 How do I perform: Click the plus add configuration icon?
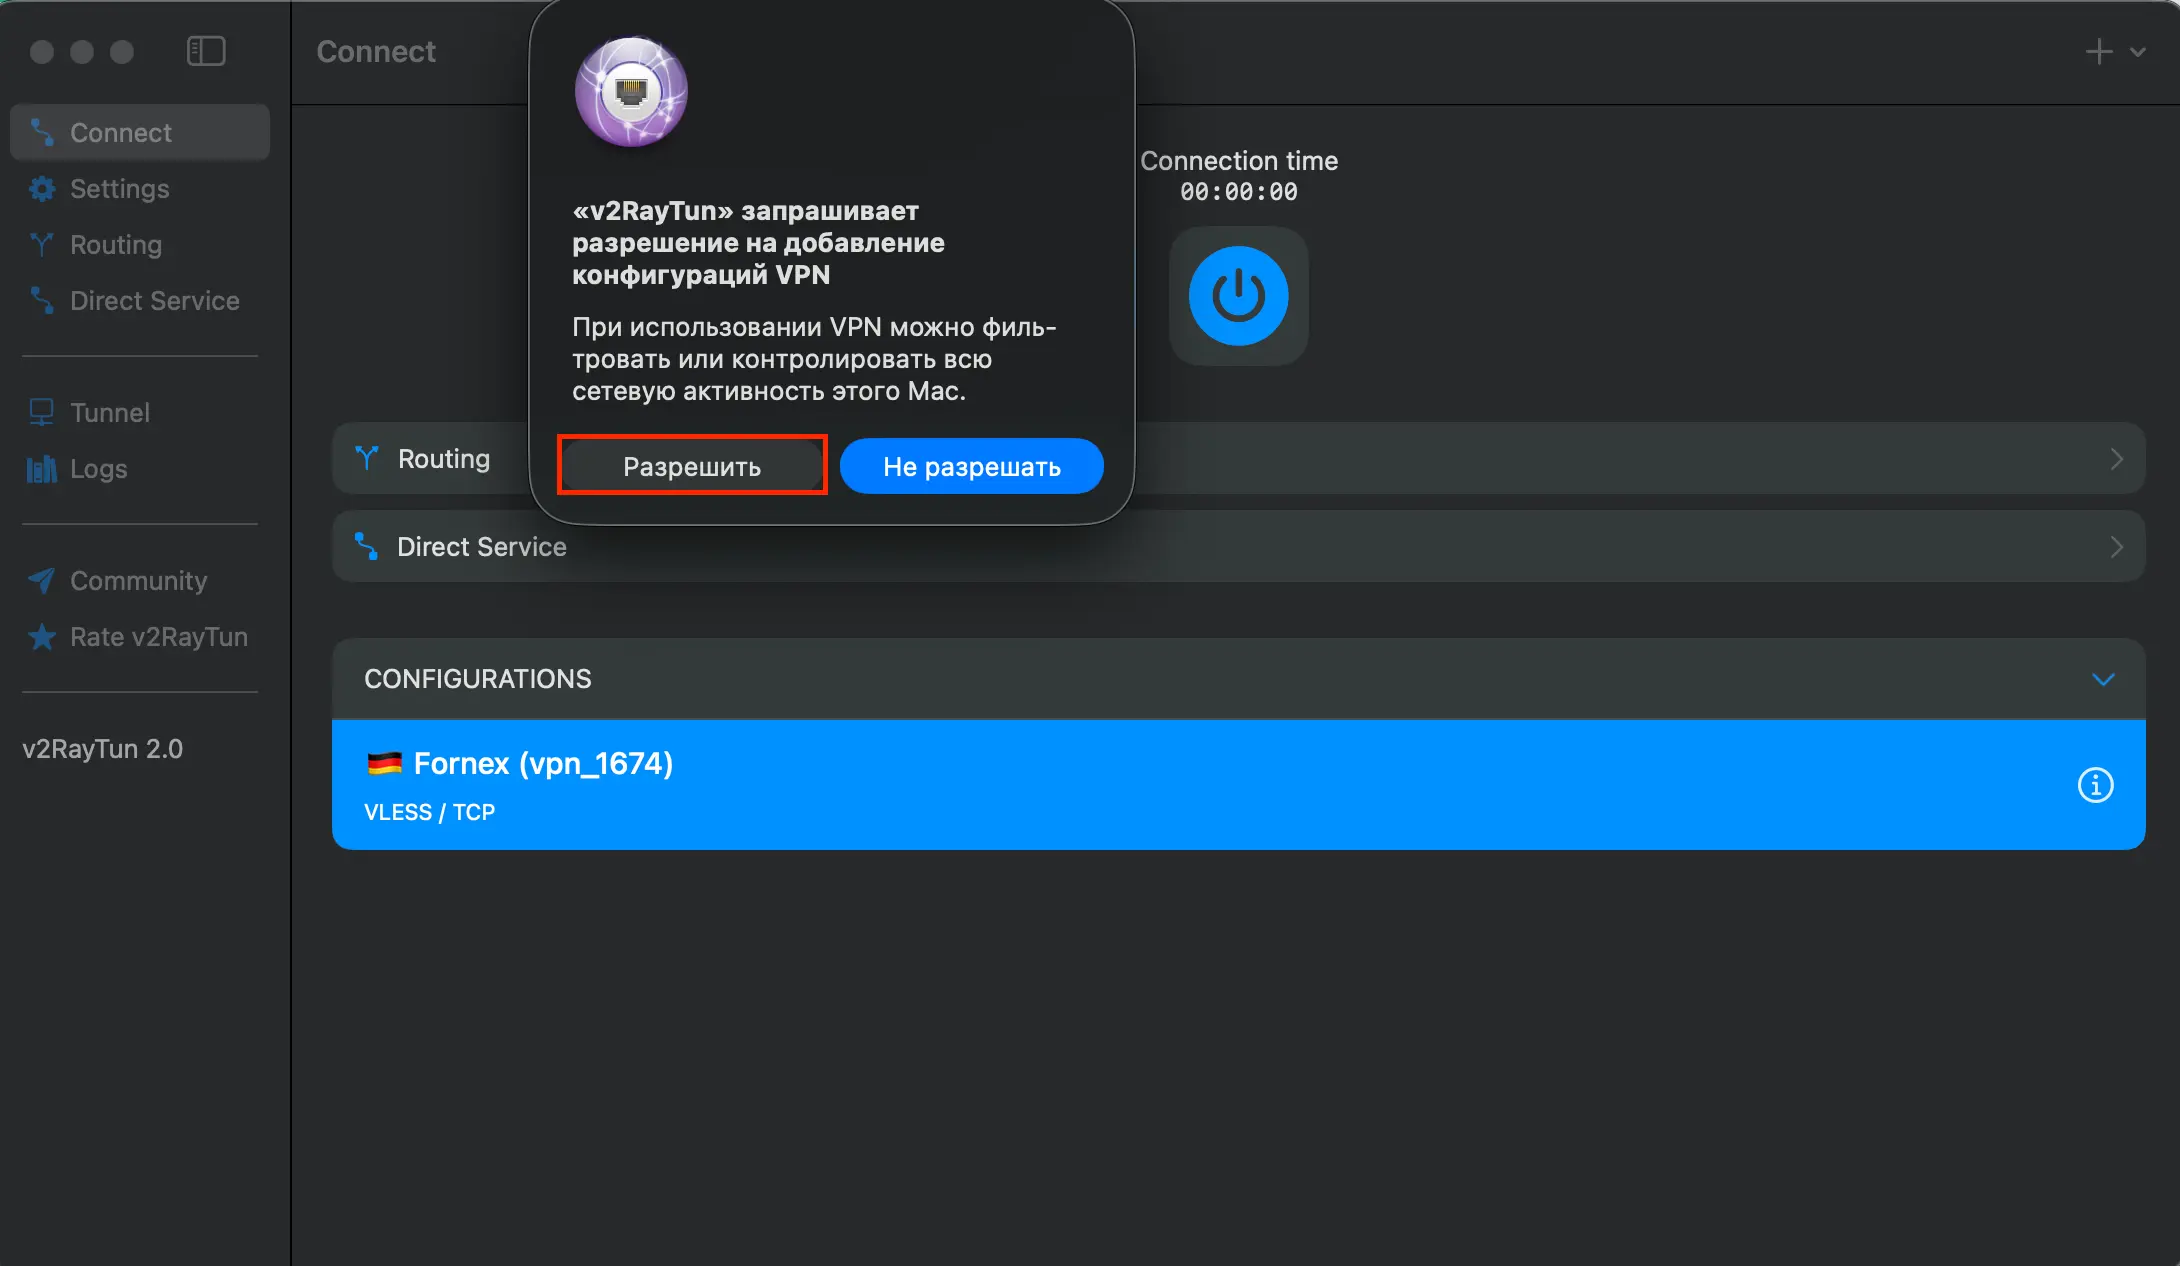click(x=2098, y=51)
